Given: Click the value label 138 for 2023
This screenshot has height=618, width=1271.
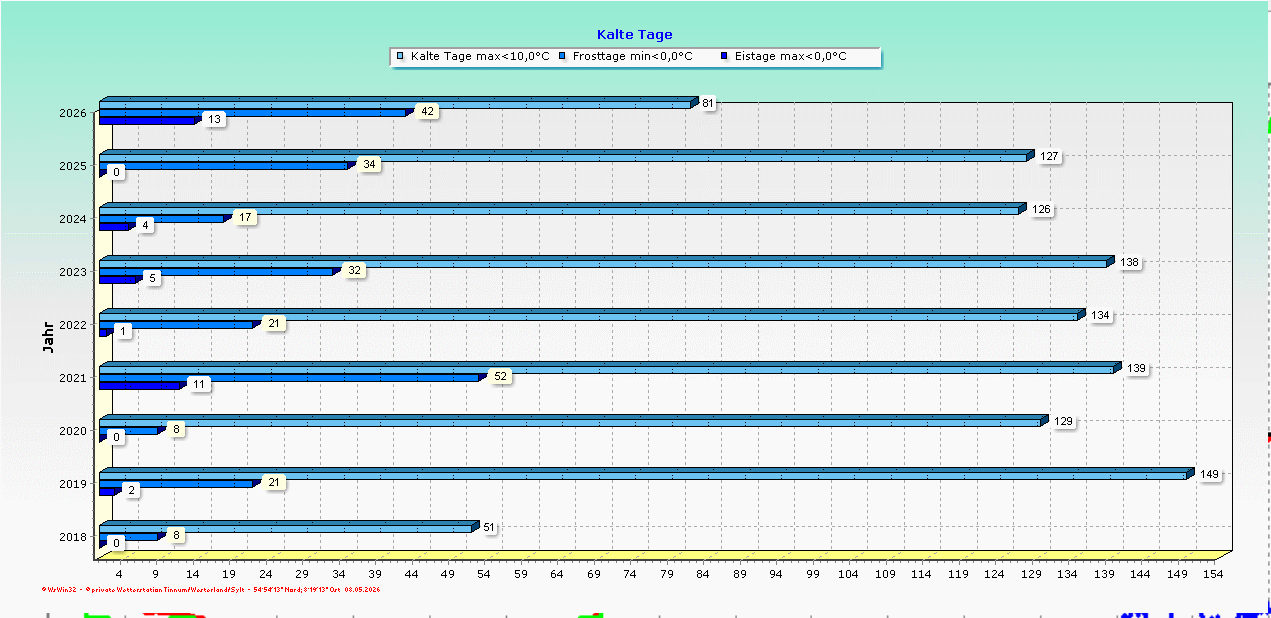Looking at the screenshot, I should click(1129, 262).
